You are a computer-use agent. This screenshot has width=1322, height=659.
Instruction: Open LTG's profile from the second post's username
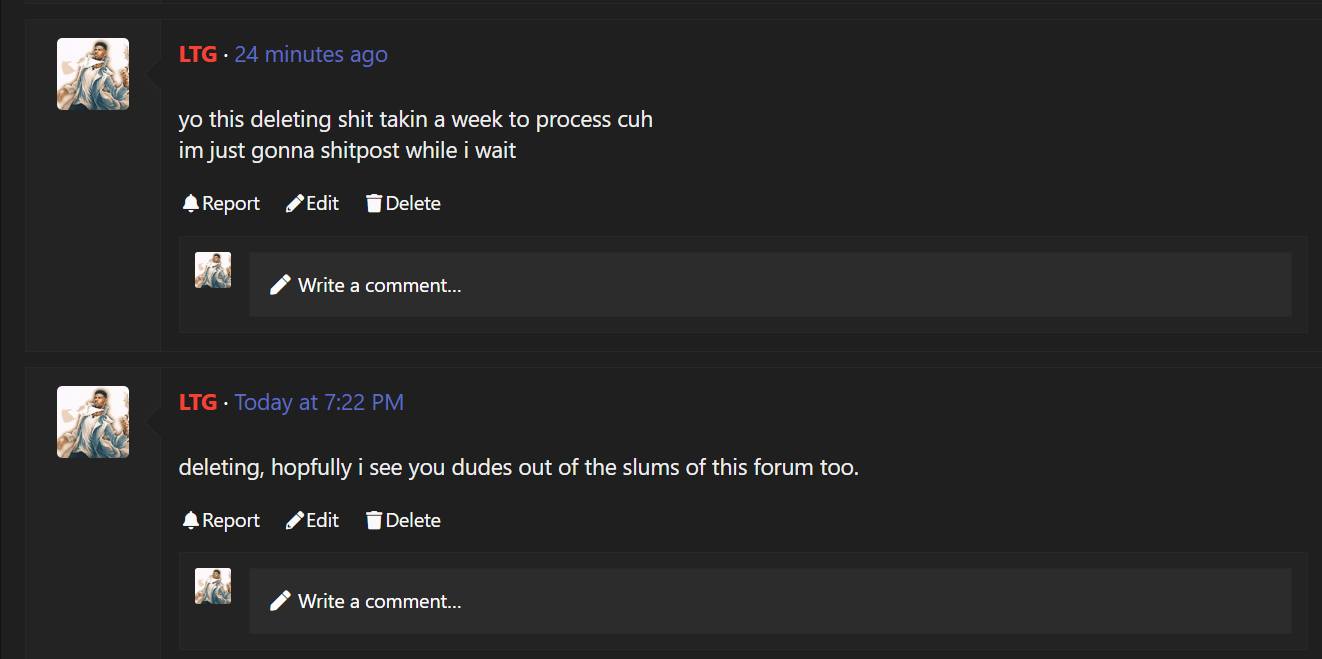pyautogui.click(x=198, y=402)
